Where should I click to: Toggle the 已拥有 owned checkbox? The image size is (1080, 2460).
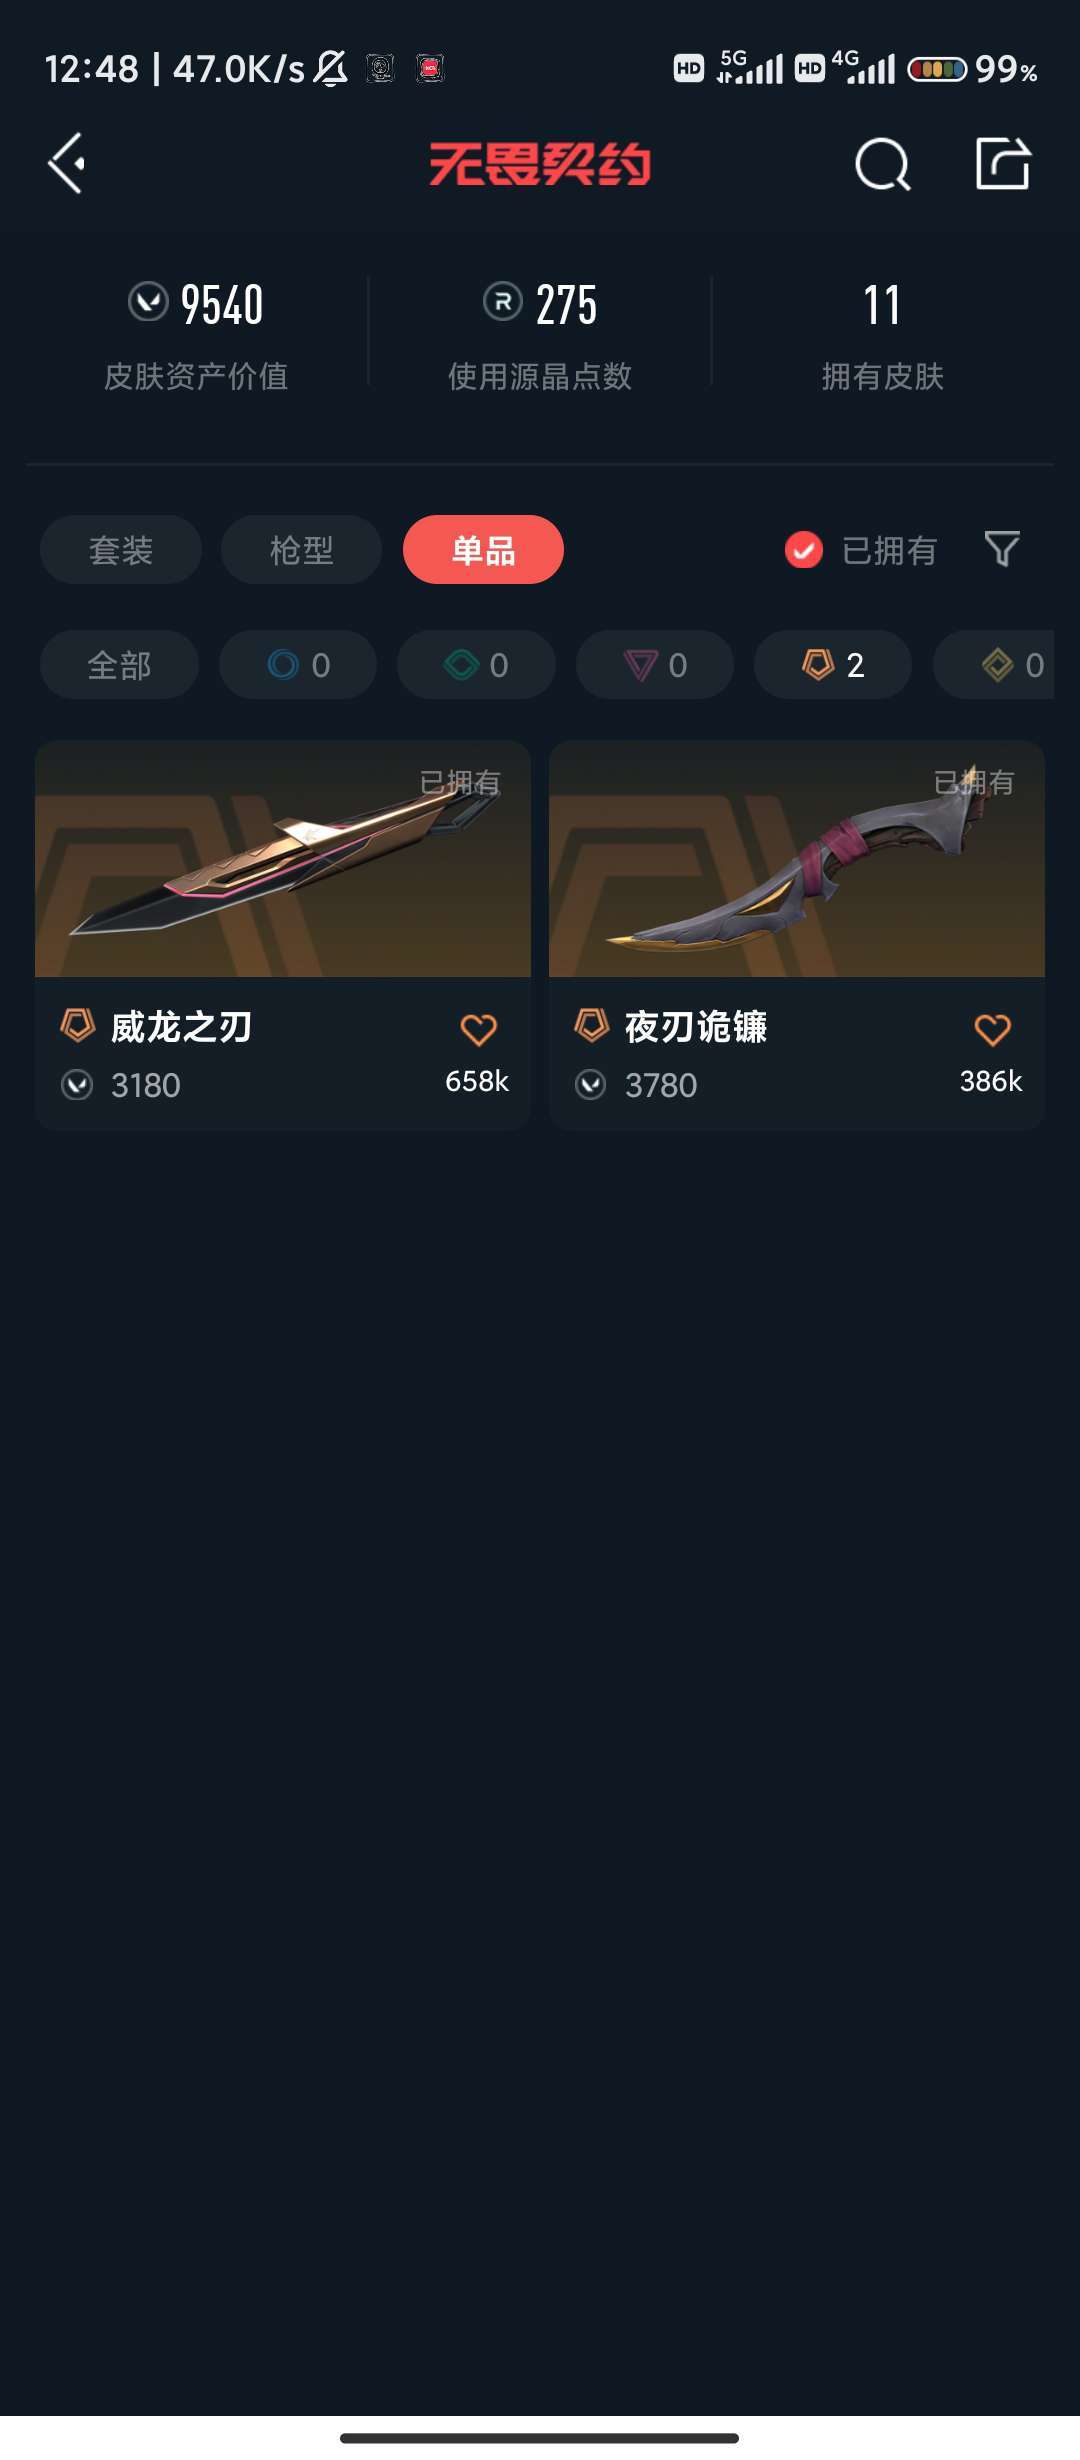(803, 549)
